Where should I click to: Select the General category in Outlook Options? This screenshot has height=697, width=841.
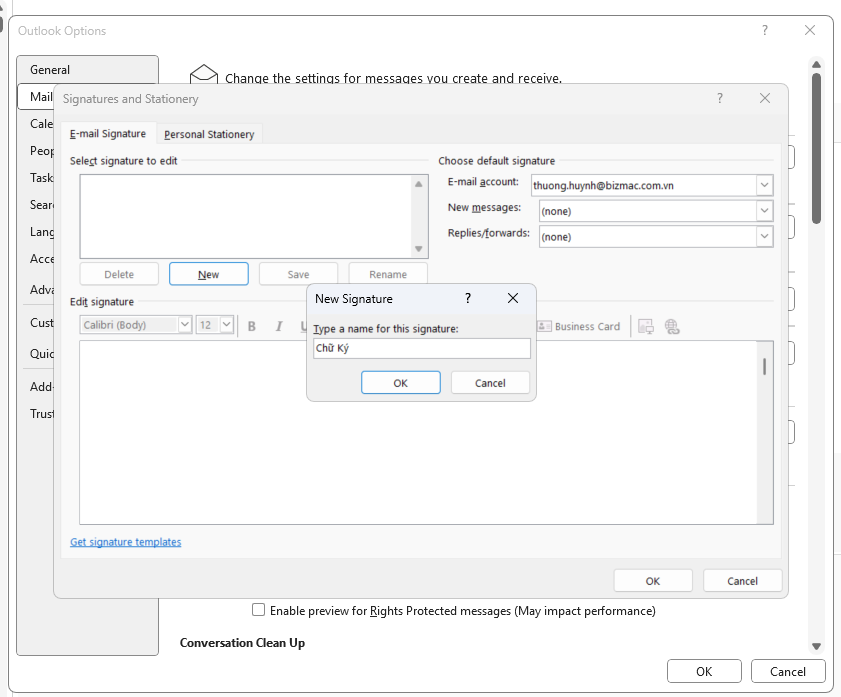point(50,70)
